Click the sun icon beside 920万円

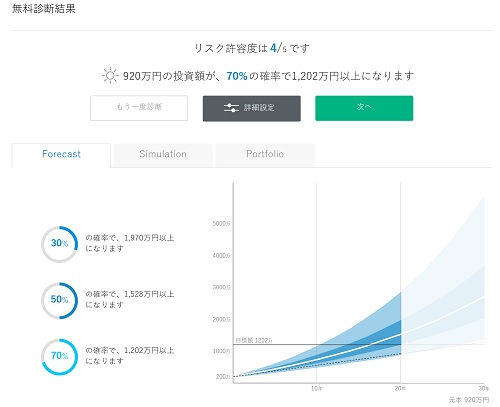(x=110, y=76)
